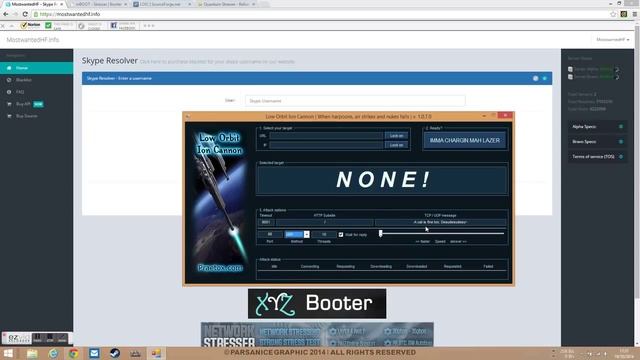Click the Praetox.com text in LOIC
The image size is (640, 360).
tap(220, 268)
